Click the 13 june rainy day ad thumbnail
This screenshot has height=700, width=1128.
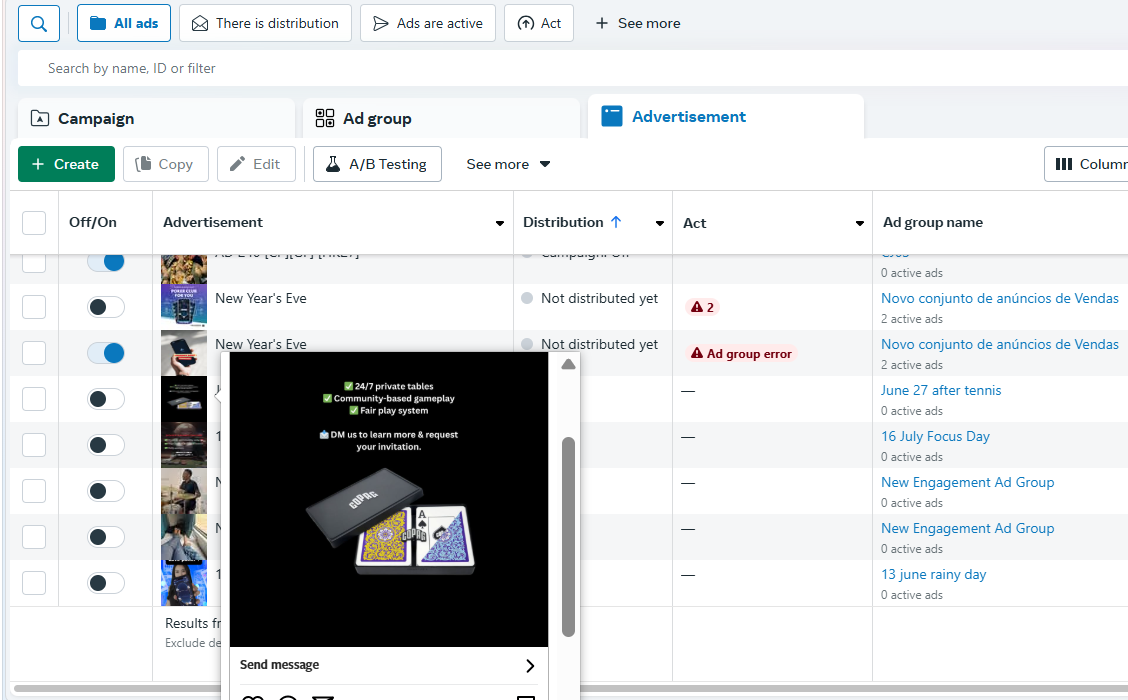coord(183,583)
